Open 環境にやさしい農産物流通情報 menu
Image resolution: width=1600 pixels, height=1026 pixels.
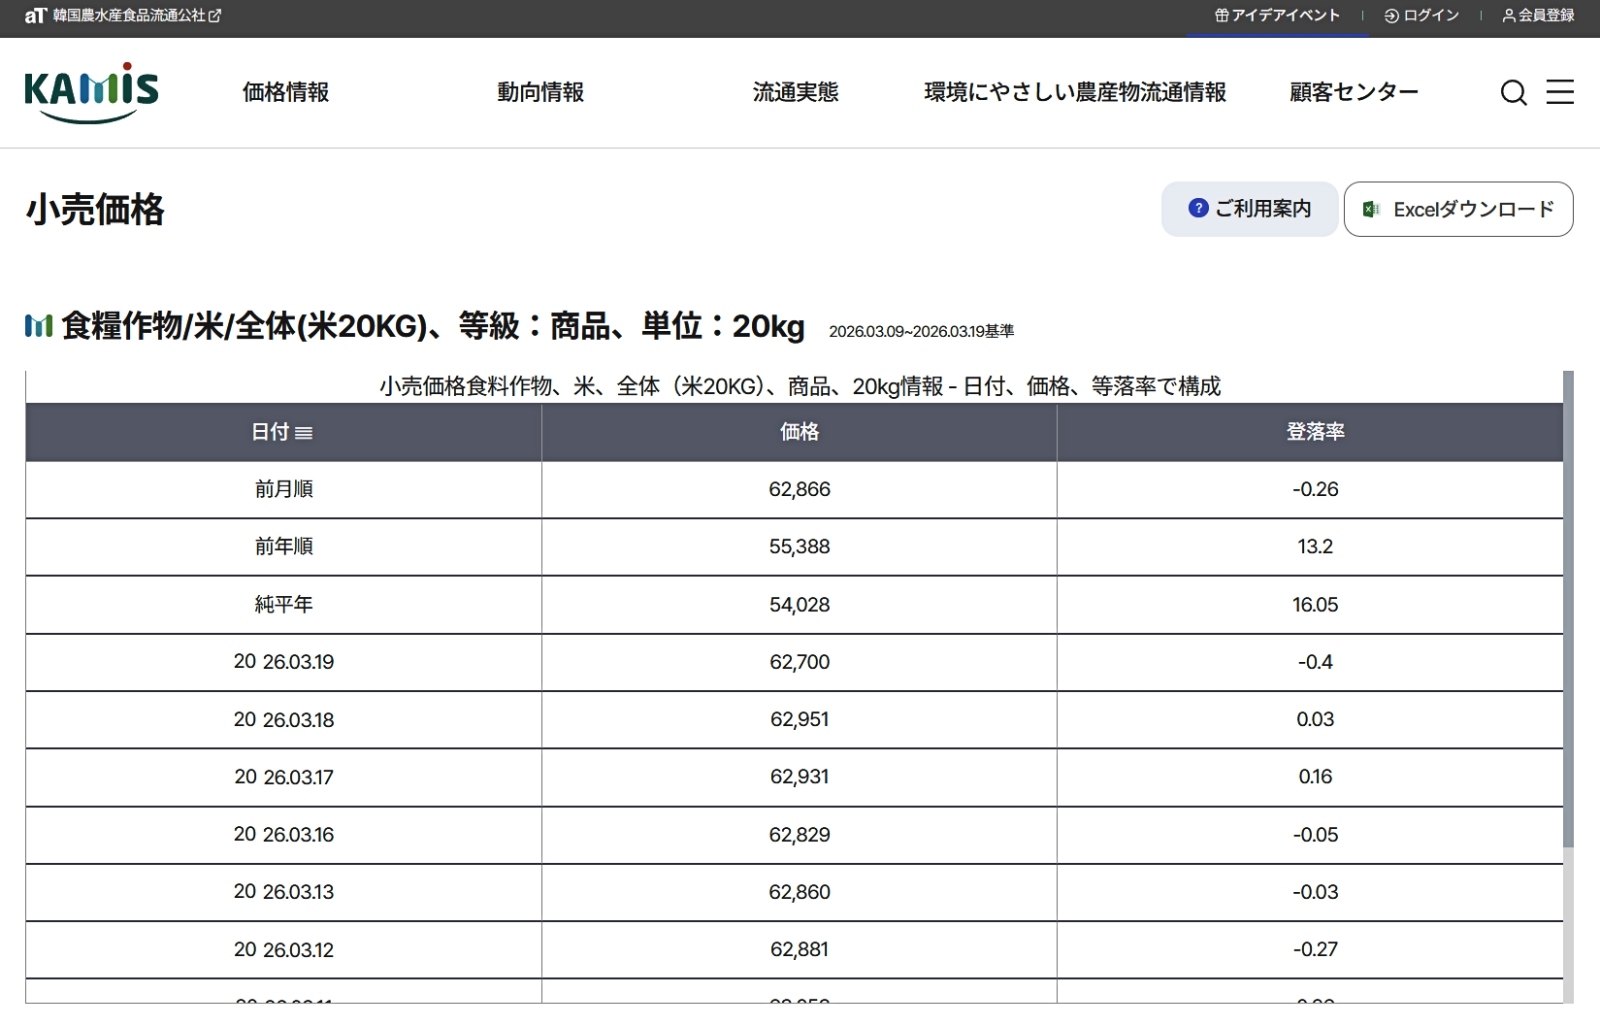click(1075, 92)
